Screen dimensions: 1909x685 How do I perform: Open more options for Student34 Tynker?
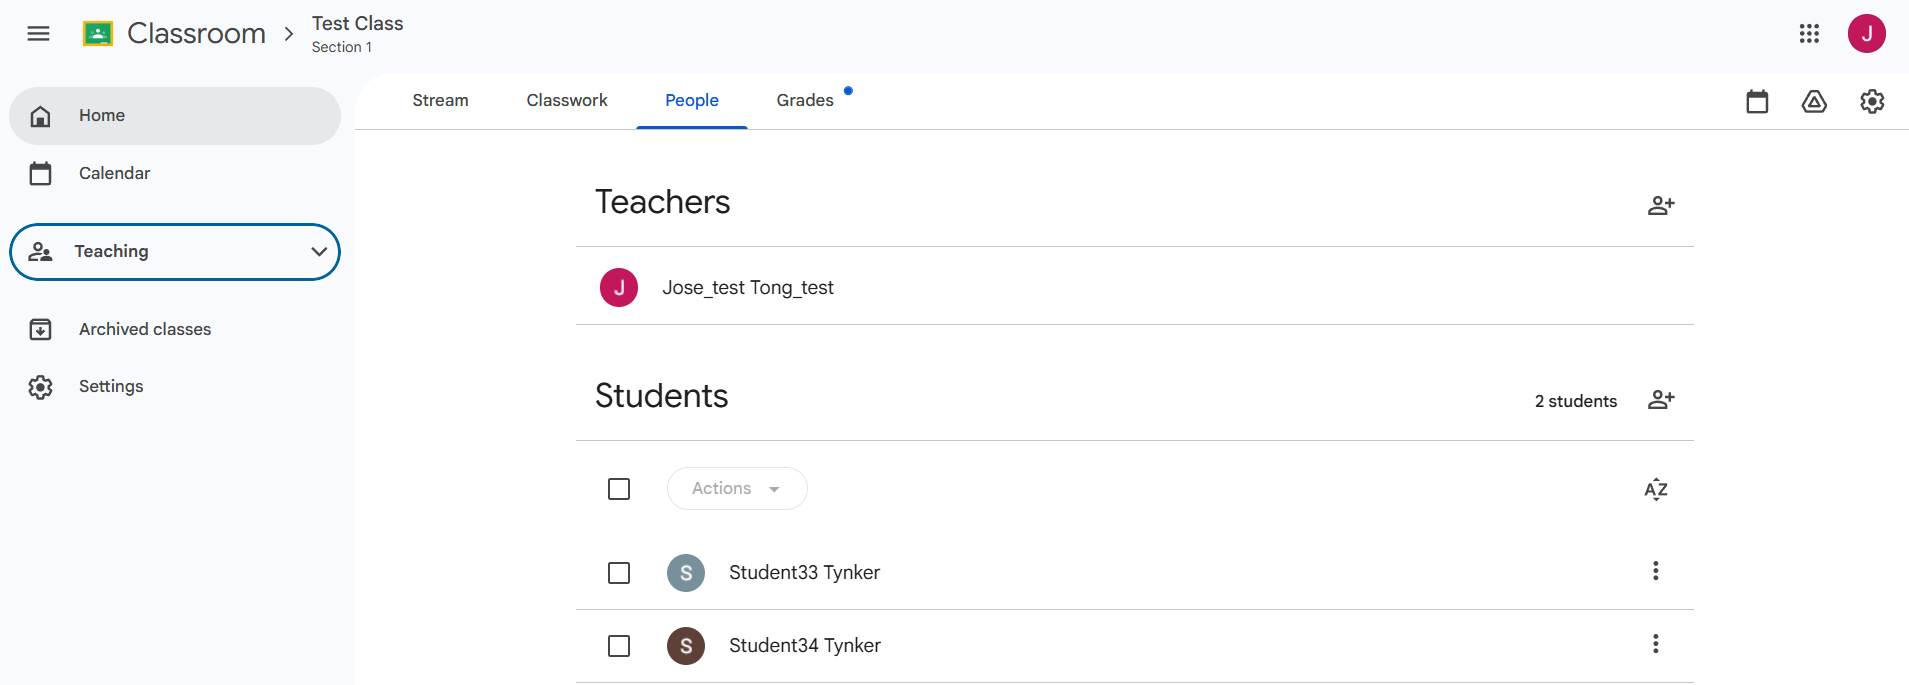[1656, 644]
